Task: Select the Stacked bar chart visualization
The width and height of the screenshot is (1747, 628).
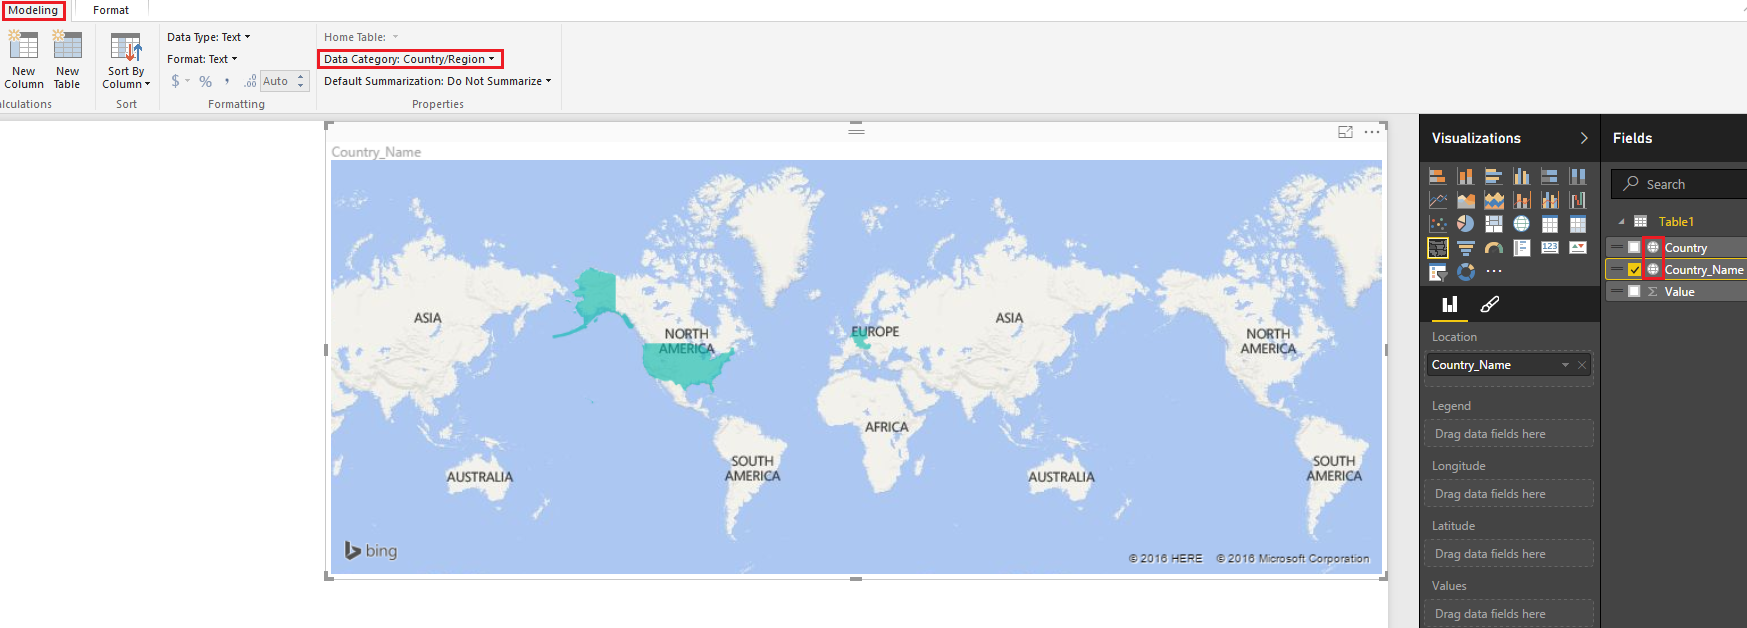Action: tap(1437, 176)
